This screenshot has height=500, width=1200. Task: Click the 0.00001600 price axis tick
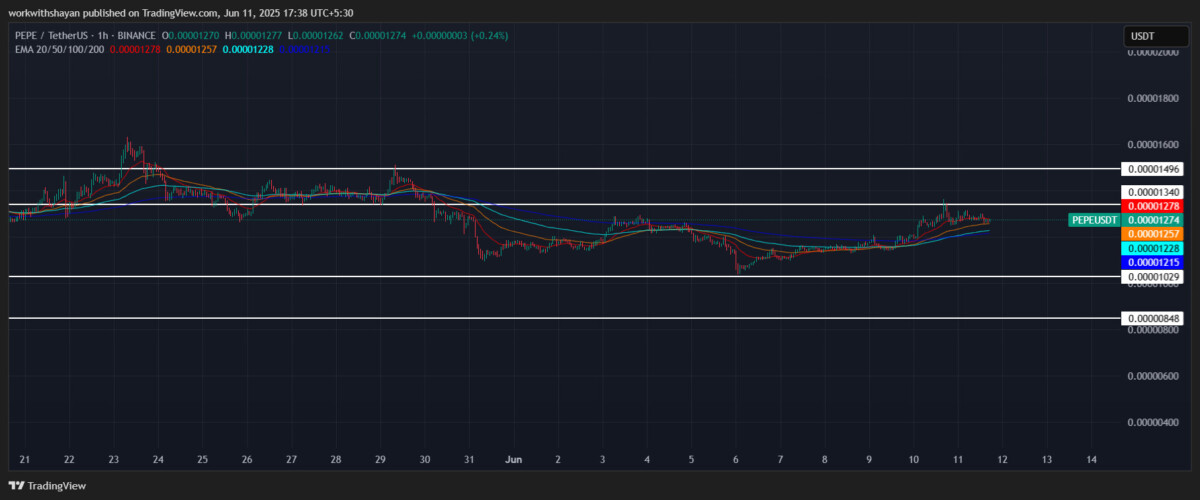click(x=1153, y=144)
